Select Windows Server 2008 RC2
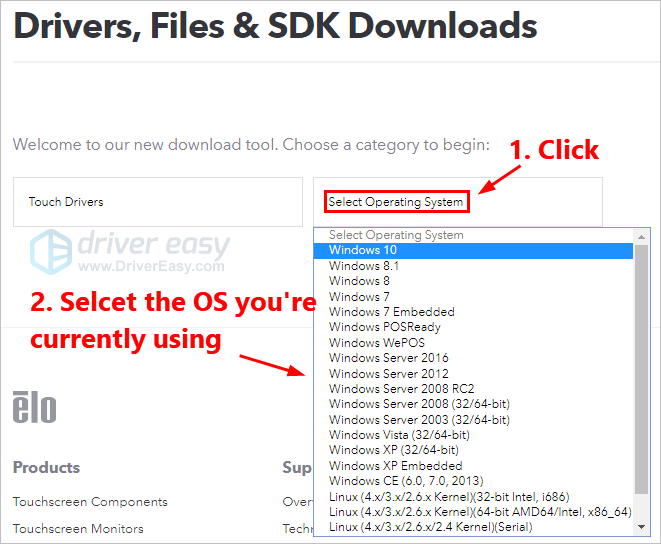The width and height of the screenshot is (661, 544). [402, 389]
